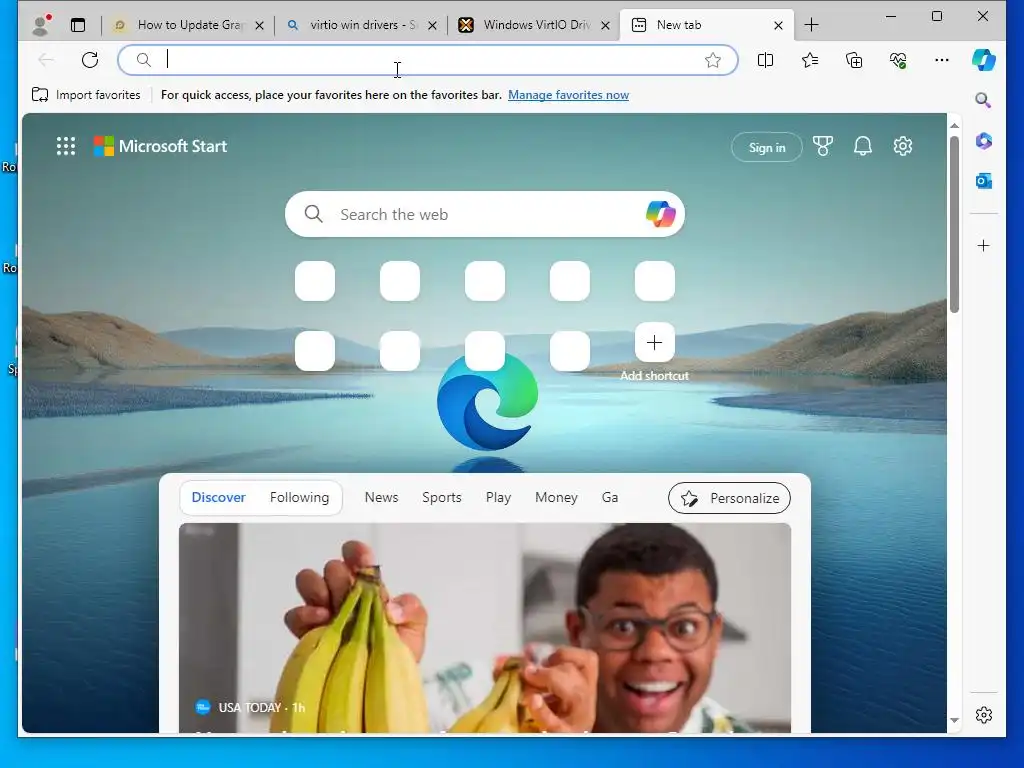This screenshot has width=1024, height=768.
Task: Click the Add shortcut plus tile
Action: (654, 342)
